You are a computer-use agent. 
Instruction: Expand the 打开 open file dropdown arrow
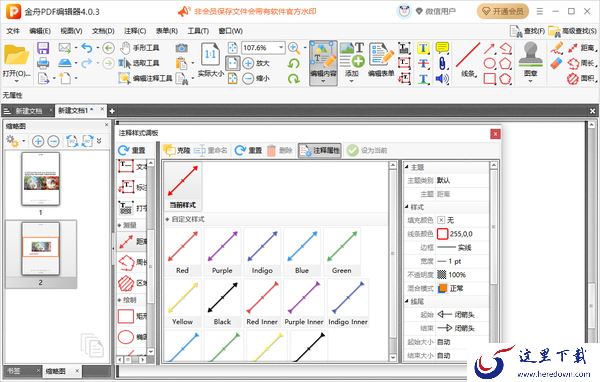pos(16,82)
